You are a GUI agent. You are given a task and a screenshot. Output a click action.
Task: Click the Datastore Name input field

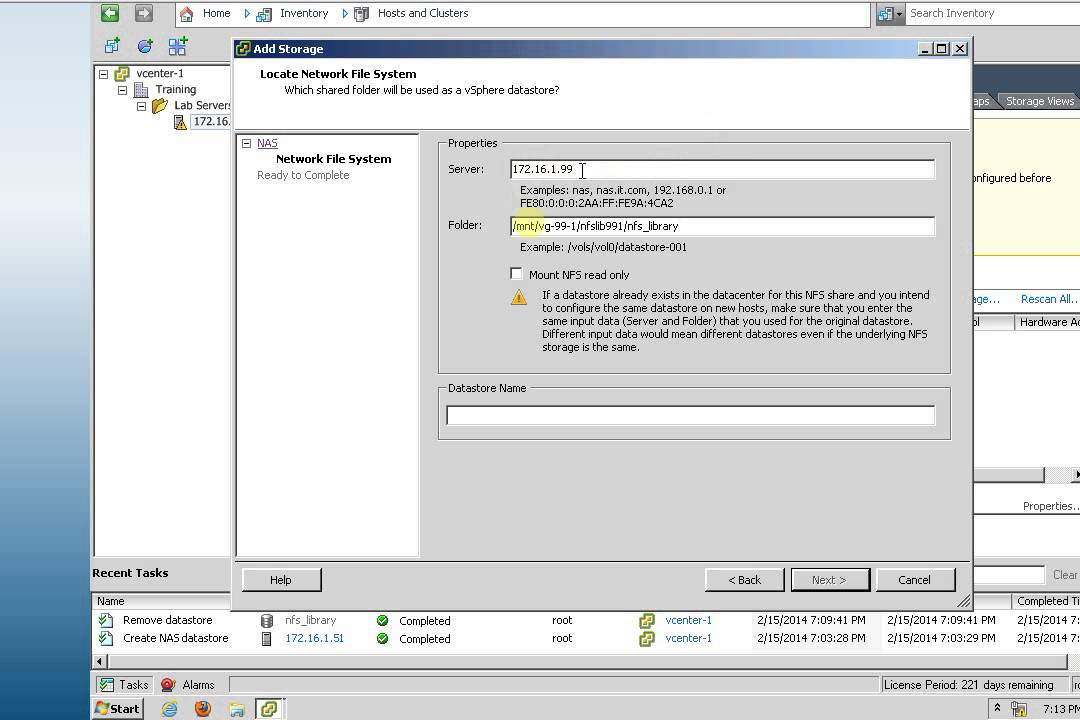(x=690, y=415)
